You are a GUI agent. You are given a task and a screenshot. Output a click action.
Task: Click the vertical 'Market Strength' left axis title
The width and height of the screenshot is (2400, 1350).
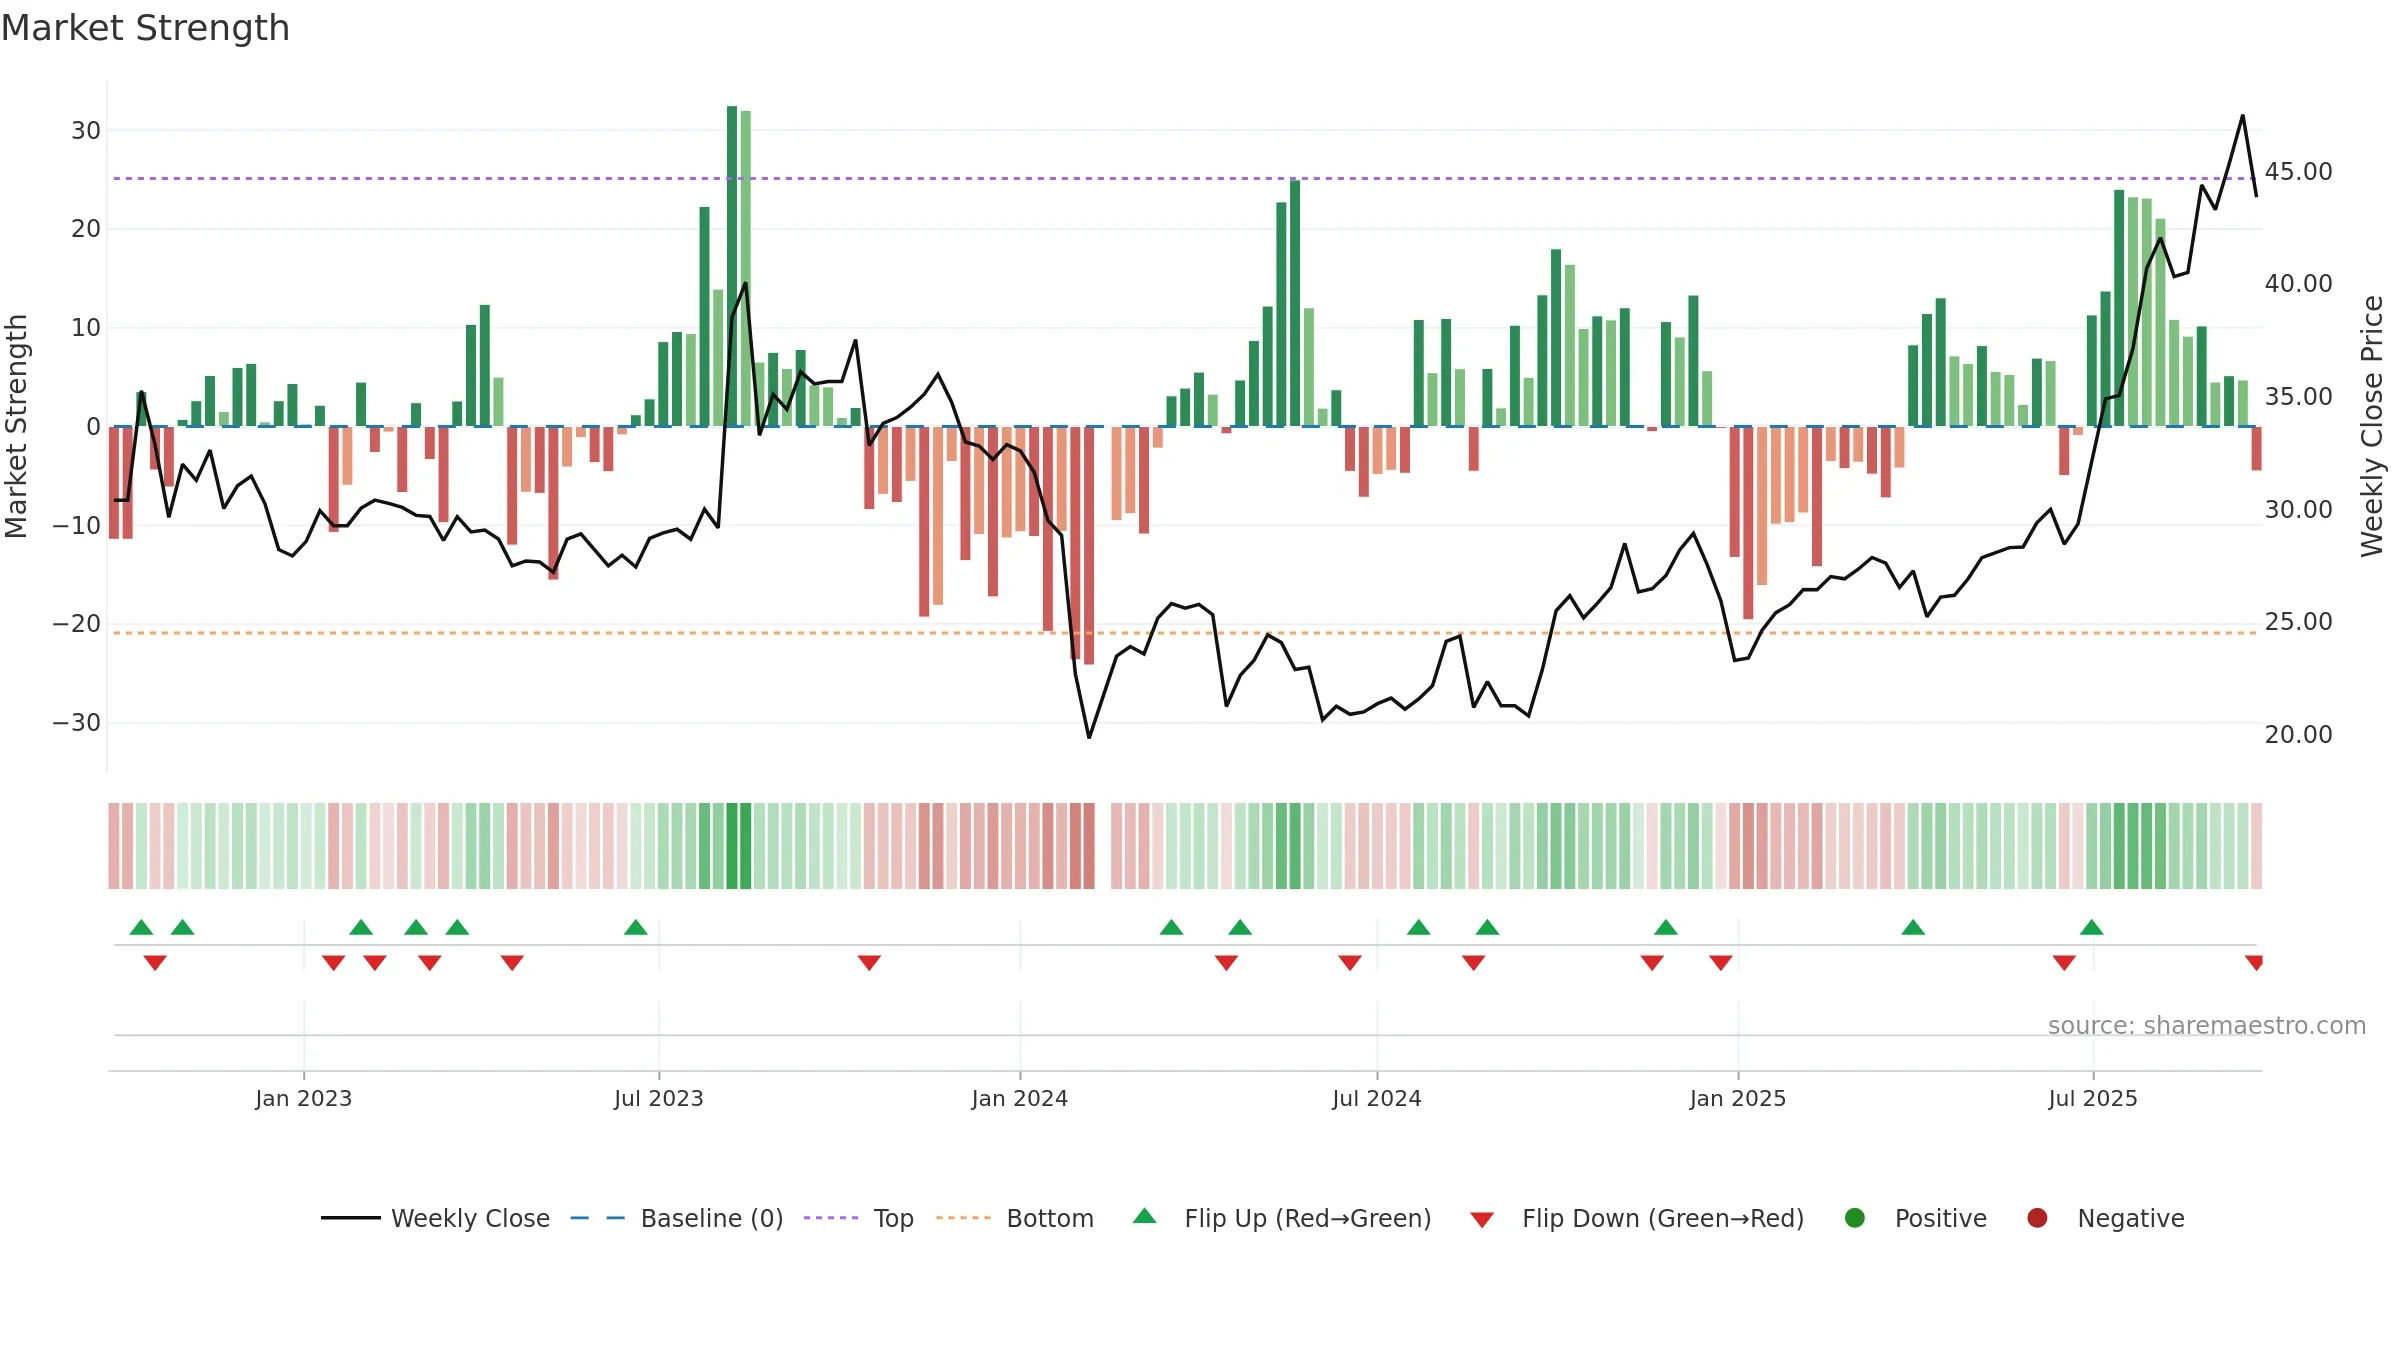pyautogui.click(x=17, y=426)
